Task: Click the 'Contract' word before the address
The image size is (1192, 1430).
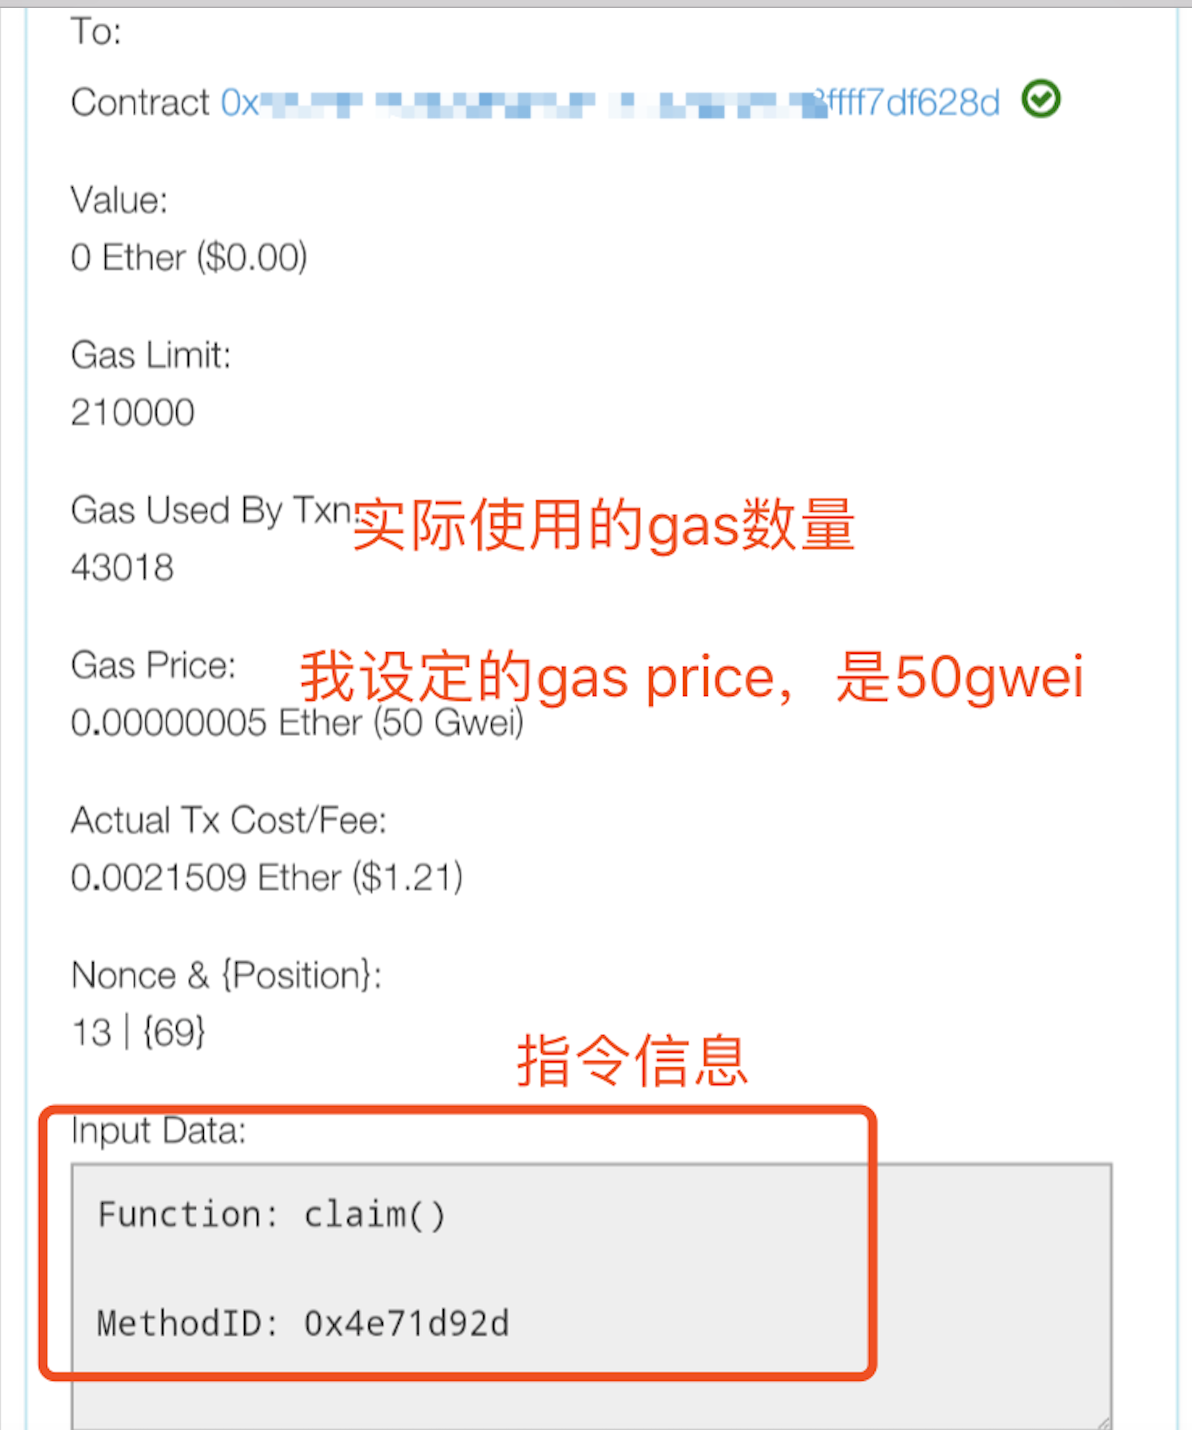Action: 140,102
